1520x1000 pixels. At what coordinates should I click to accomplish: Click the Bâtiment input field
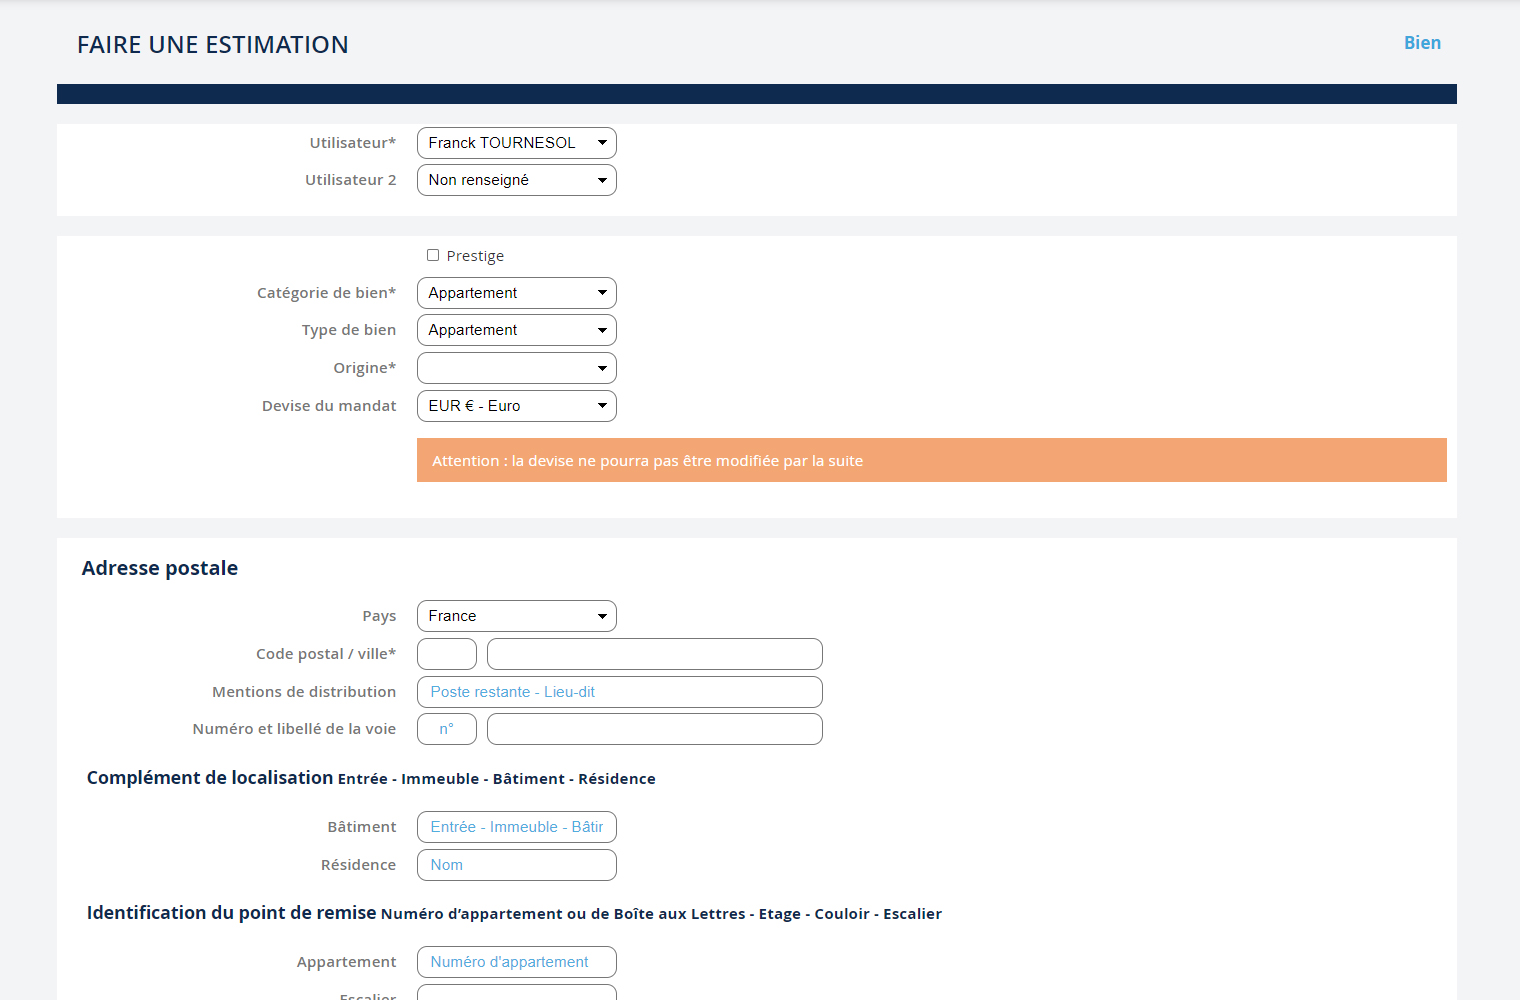[x=516, y=827]
